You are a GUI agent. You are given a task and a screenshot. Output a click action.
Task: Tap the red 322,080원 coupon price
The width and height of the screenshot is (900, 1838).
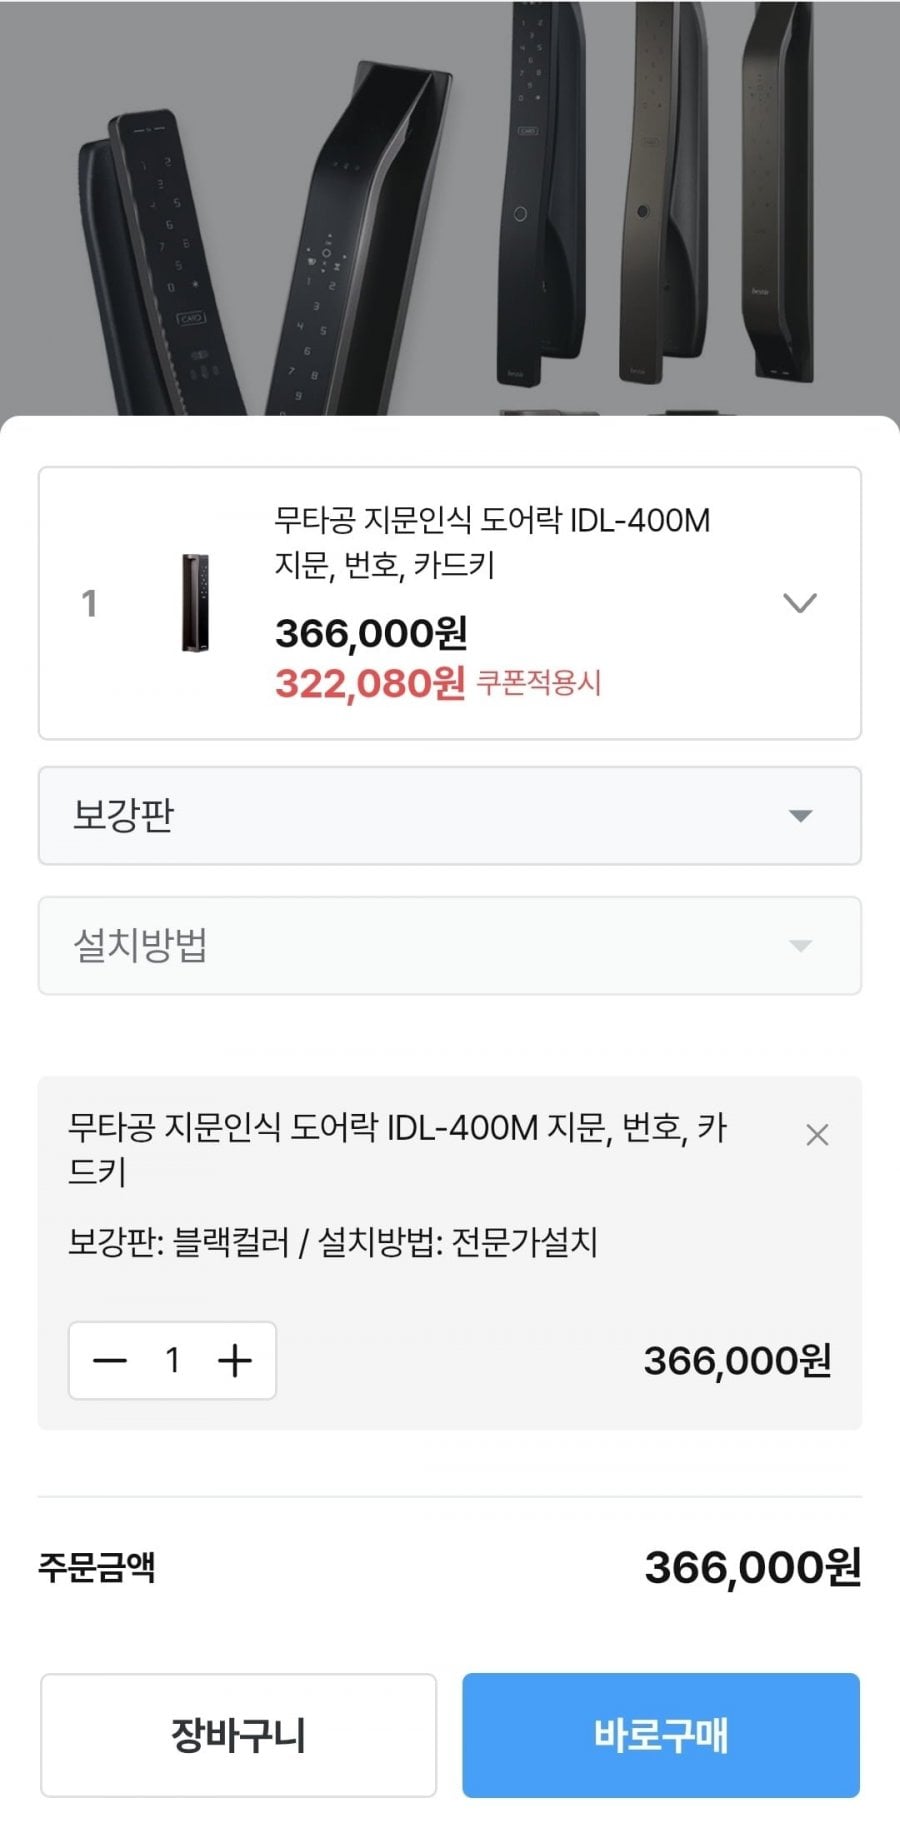370,684
